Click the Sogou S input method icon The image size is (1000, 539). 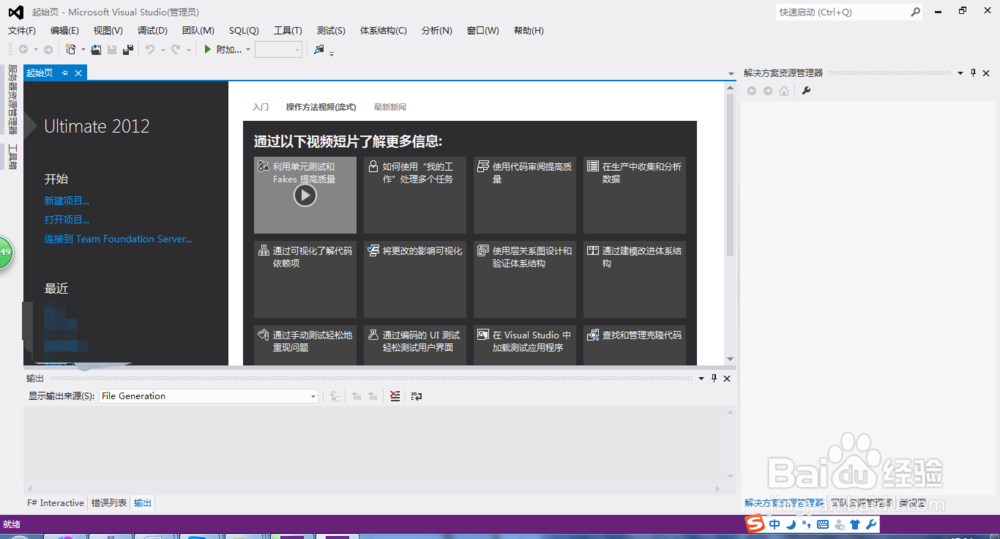(x=755, y=524)
